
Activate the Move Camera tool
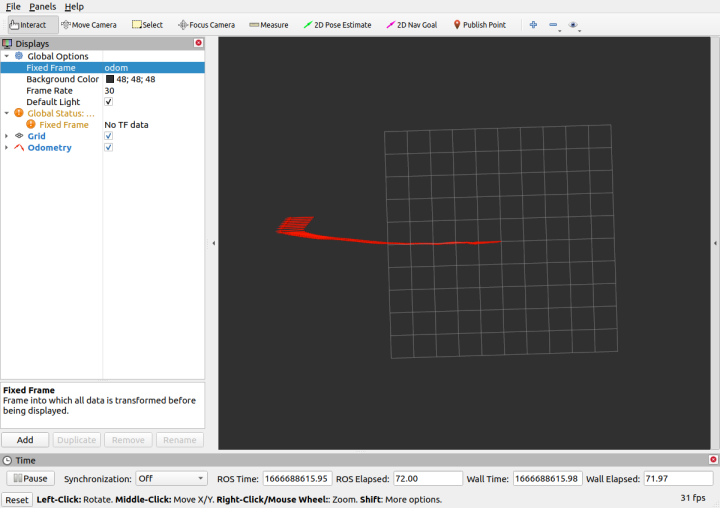(x=89, y=25)
